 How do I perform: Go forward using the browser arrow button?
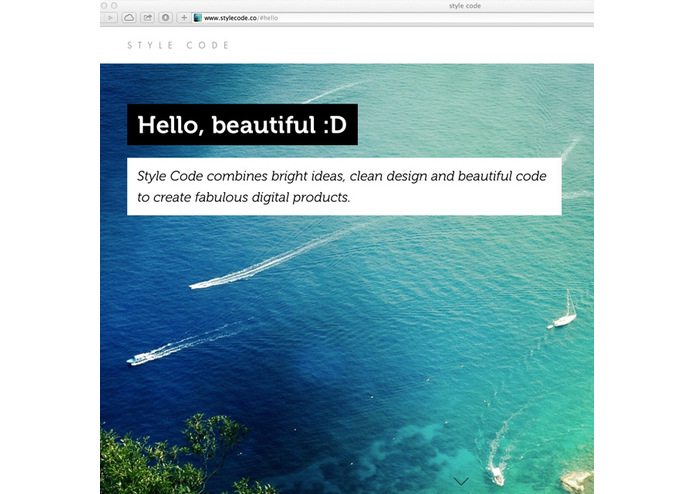tap(109, 18)
